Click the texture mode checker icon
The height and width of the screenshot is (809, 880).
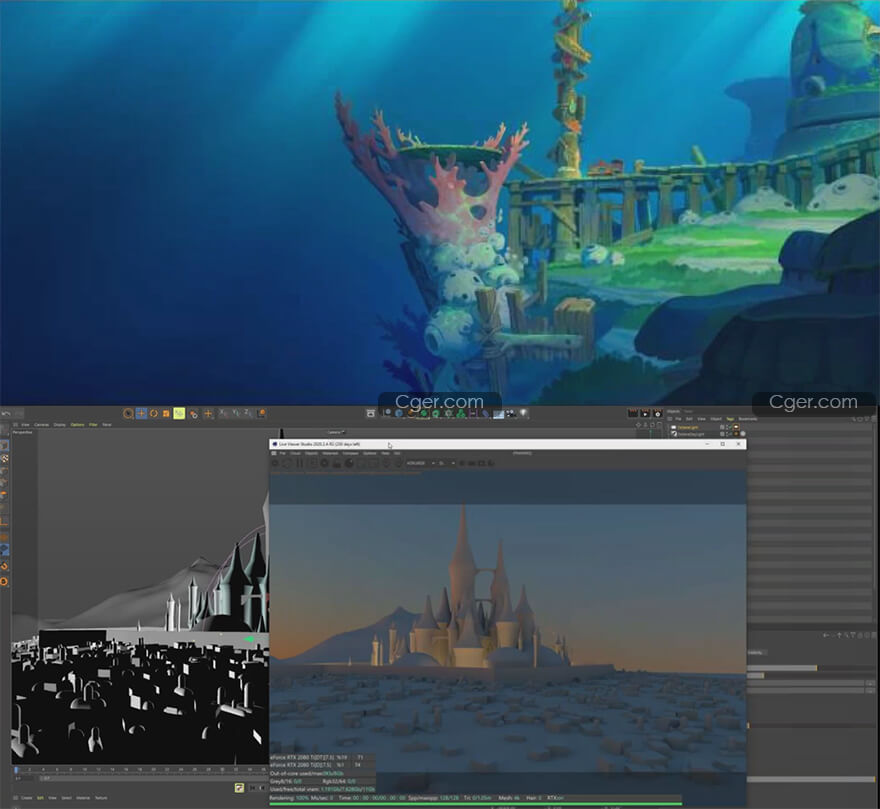pos(4,459)
